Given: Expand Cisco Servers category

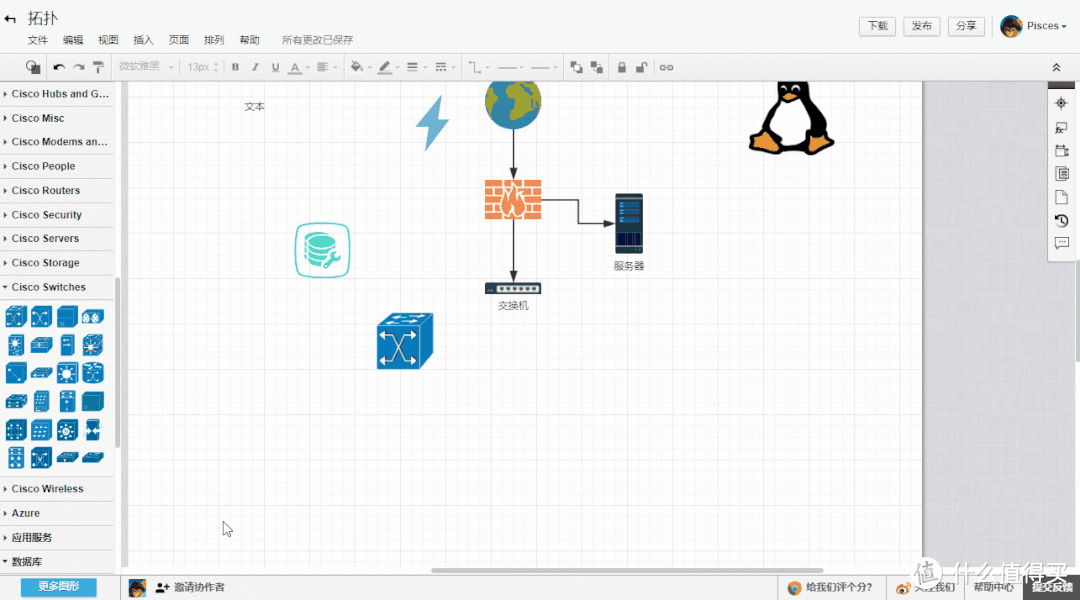Looking at the screenshot, I should click(x=56, y=238).
